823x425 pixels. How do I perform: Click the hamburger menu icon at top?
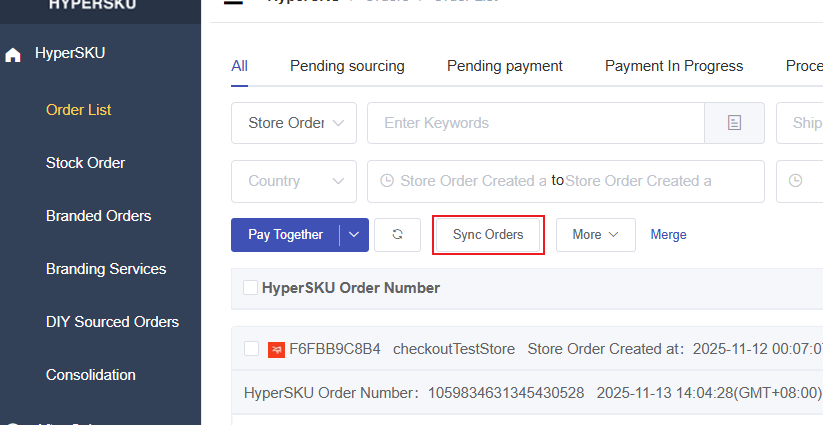tap(233, 3)
